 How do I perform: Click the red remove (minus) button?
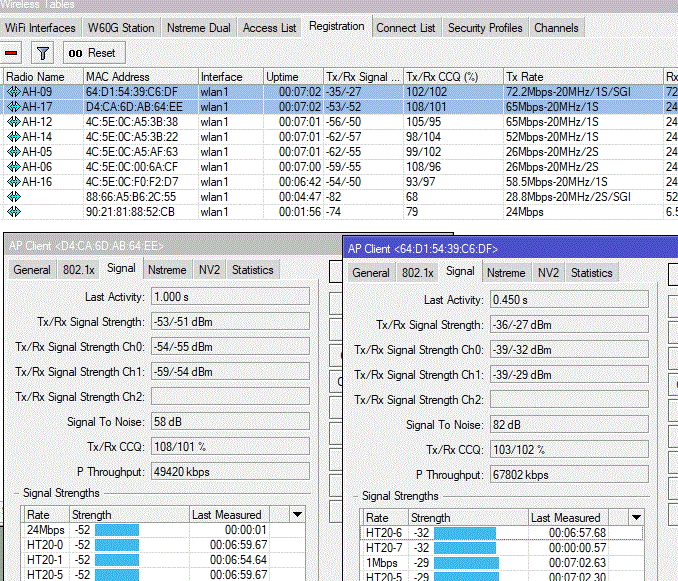11,53
